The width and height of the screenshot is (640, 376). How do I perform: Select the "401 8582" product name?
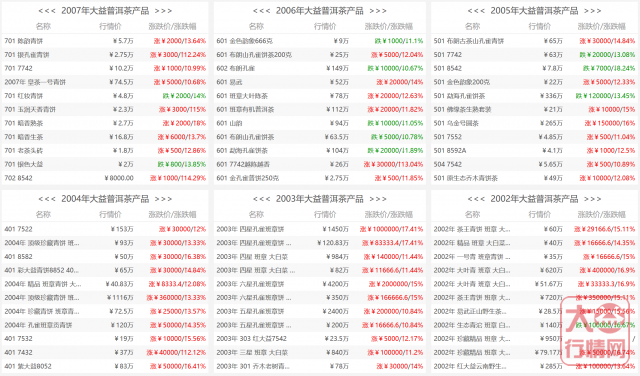point(18,257)
